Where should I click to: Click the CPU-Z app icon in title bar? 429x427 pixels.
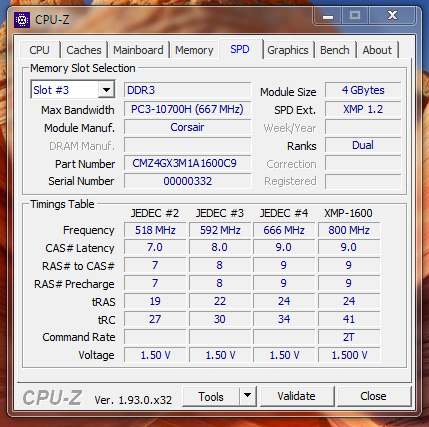click(x=22, y=20)
